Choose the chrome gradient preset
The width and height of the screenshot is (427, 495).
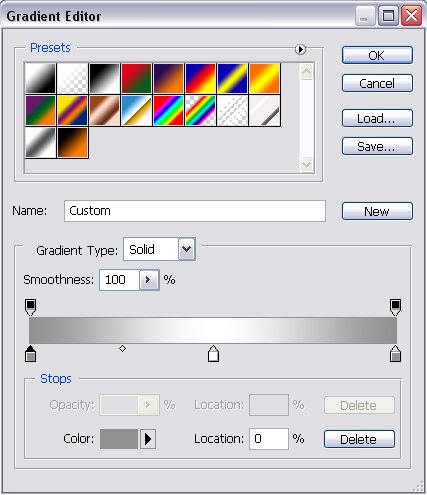click(x=136, y=111)
